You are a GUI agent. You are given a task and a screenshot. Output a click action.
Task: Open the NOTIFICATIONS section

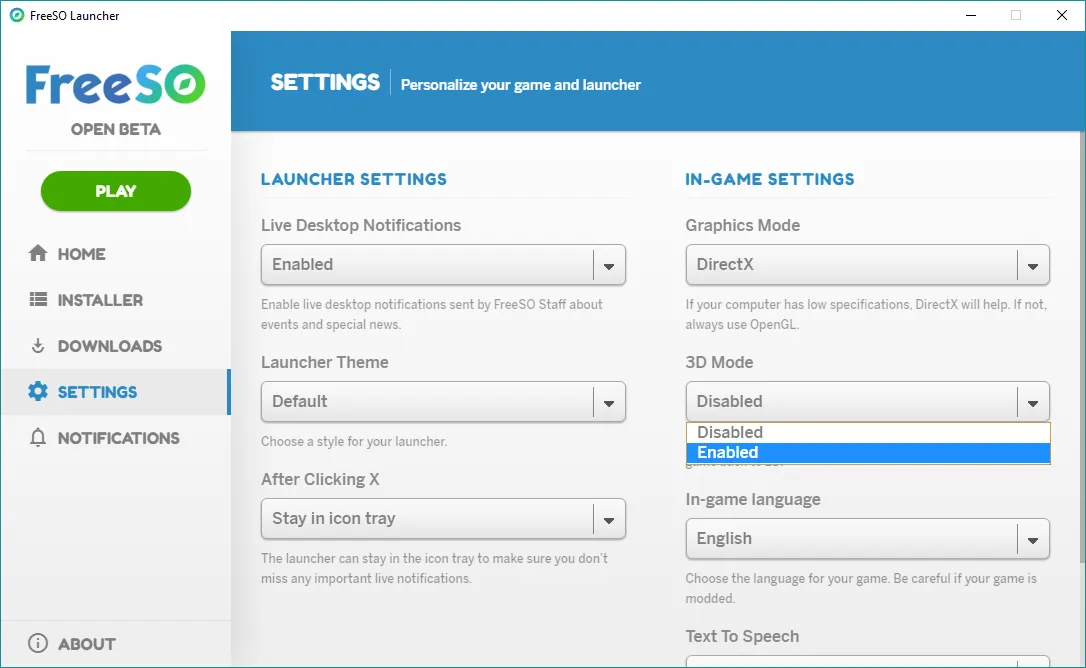116,438
